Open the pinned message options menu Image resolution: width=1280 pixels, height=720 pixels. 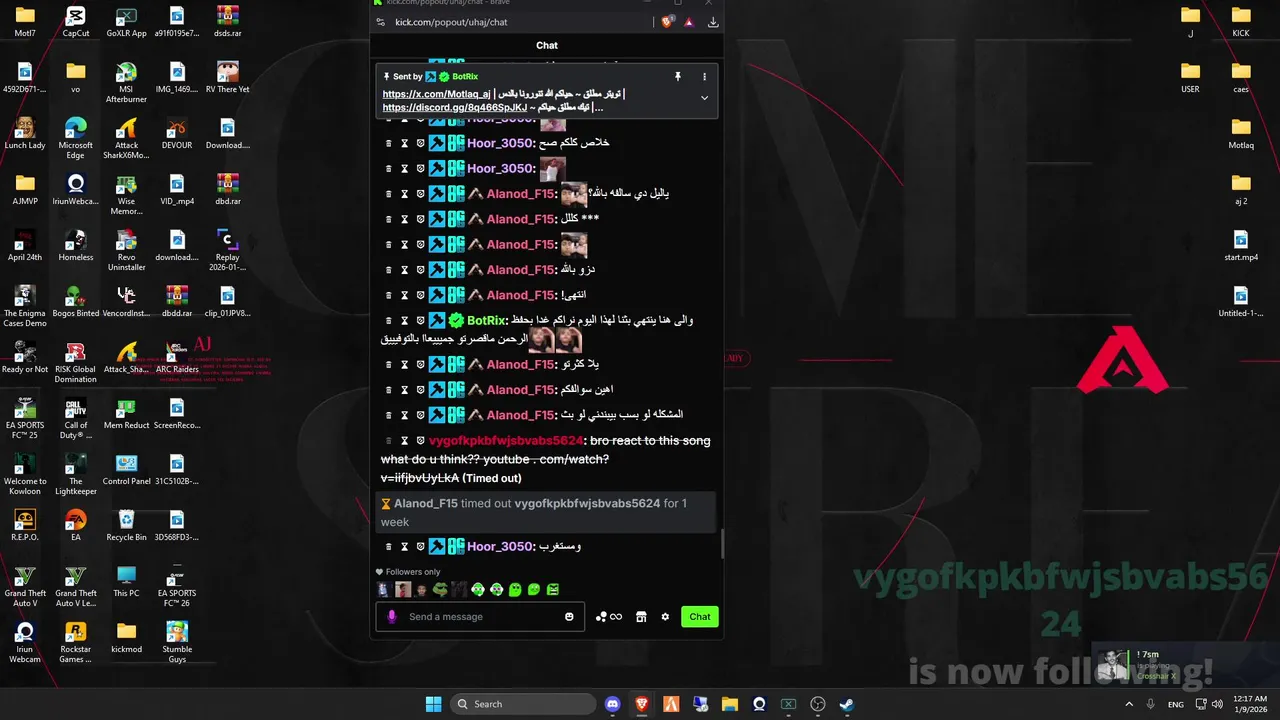(704, 77)
